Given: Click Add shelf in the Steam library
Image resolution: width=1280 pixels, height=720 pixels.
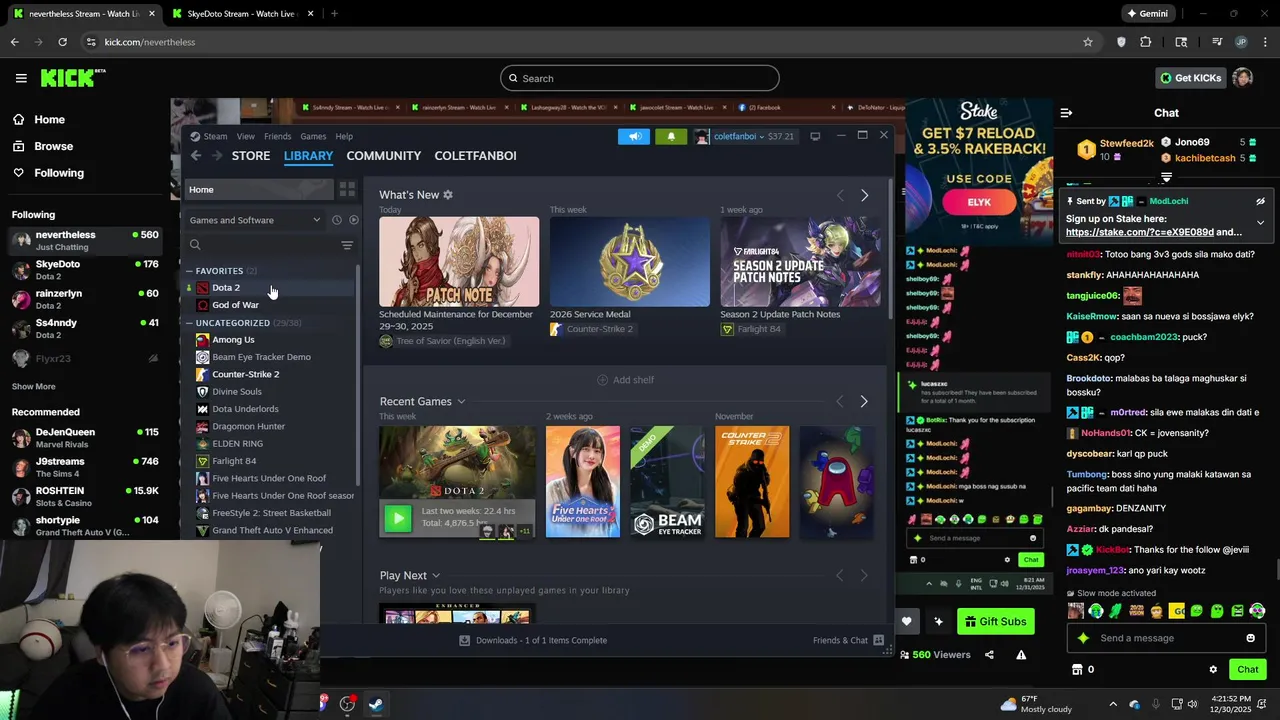Looking at the screenshot, I should pos(625,380).
